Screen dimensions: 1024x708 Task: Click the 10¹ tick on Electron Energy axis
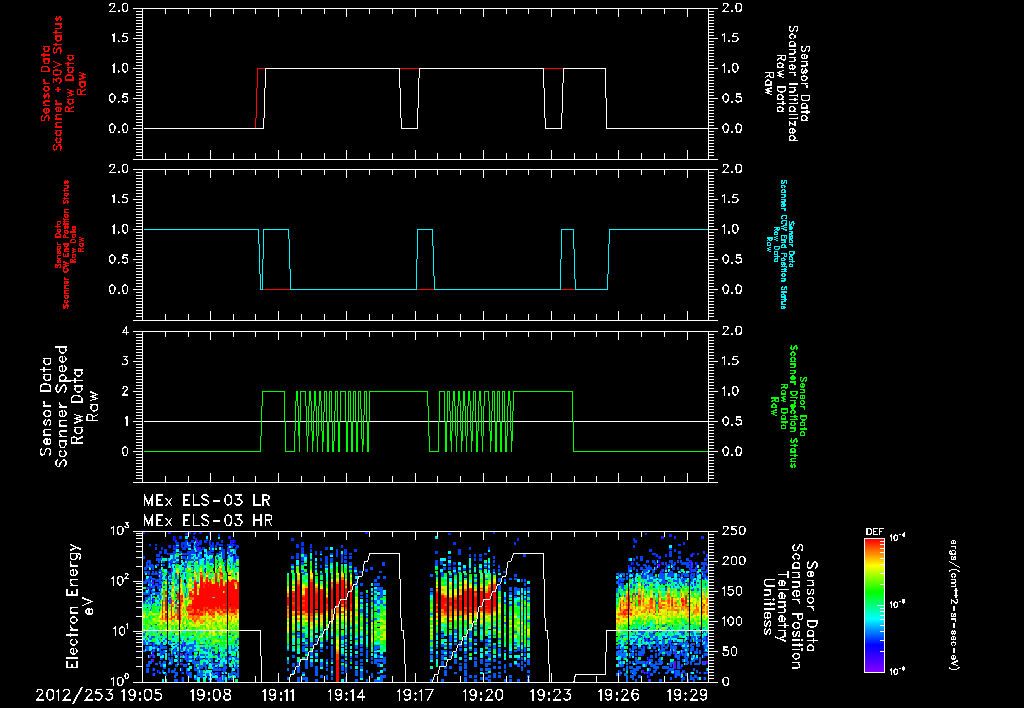pyautogui.click(x=119, y=631)
